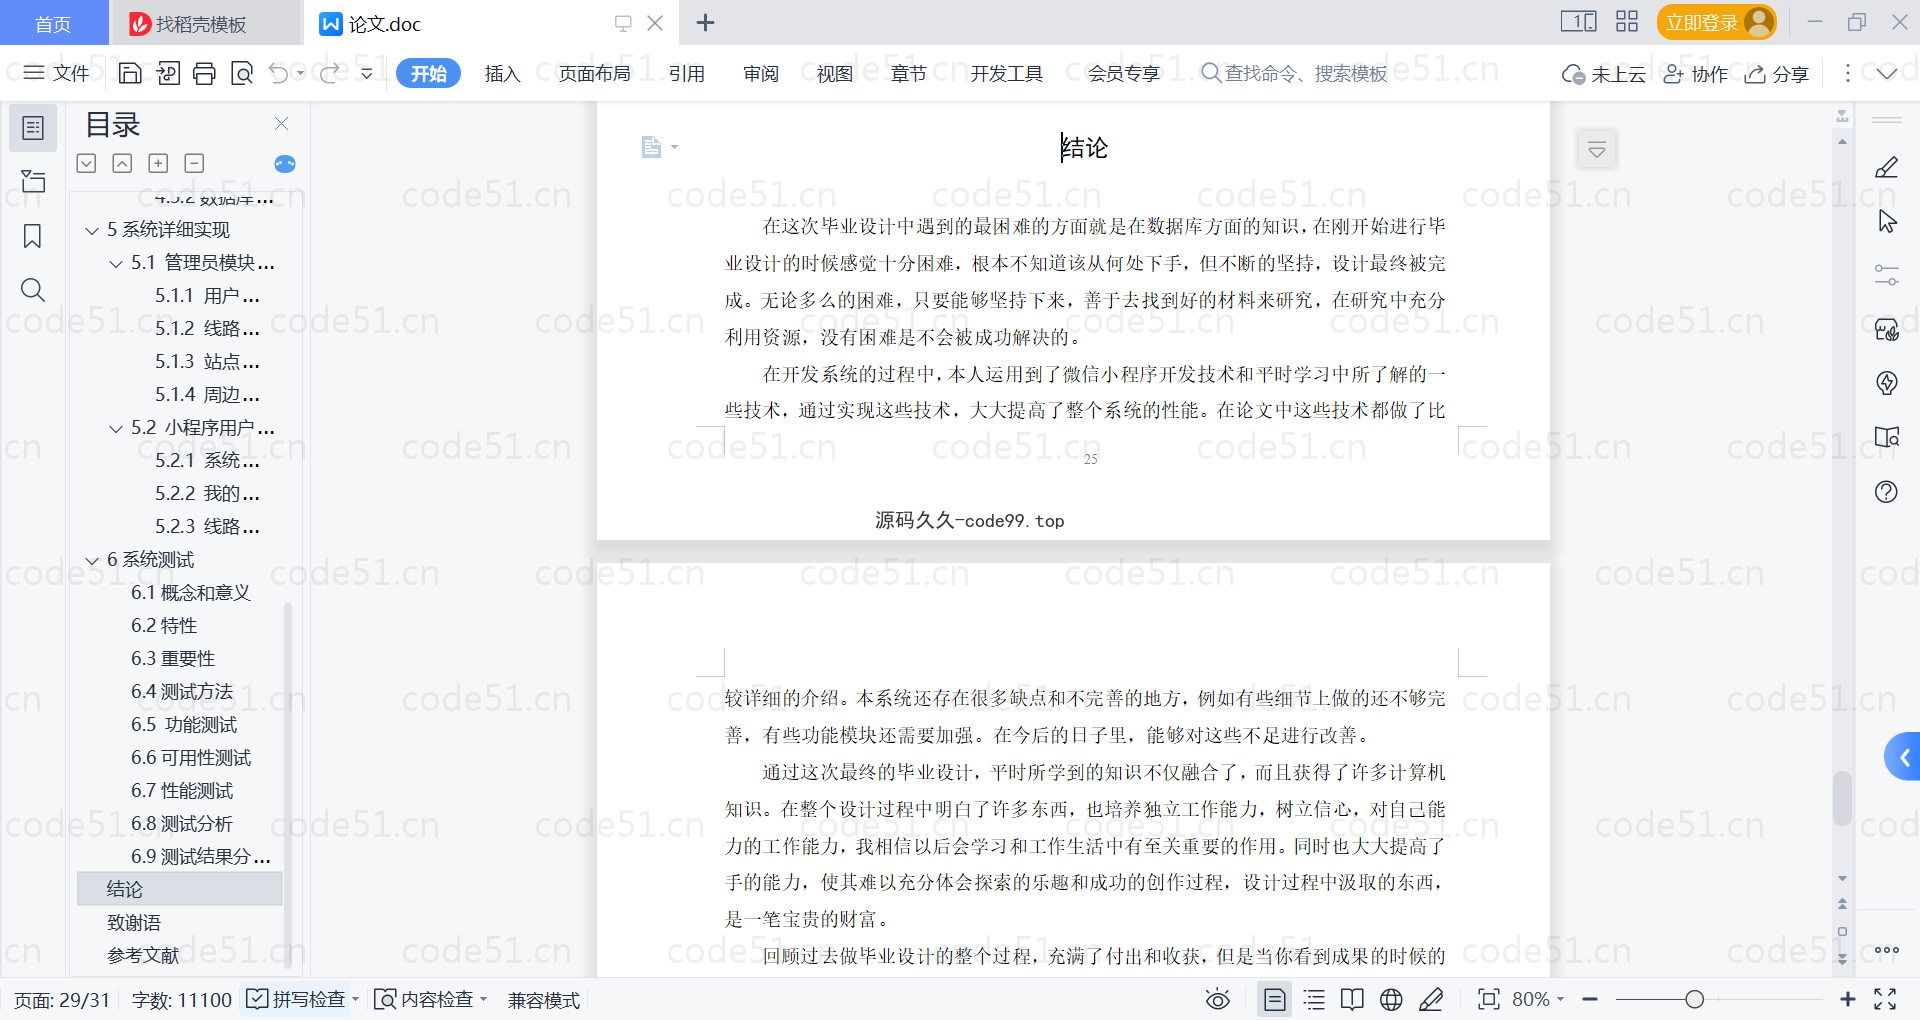
Task: Collapse the '5 系统详细实现' tree node
Action: pos(92,231)
